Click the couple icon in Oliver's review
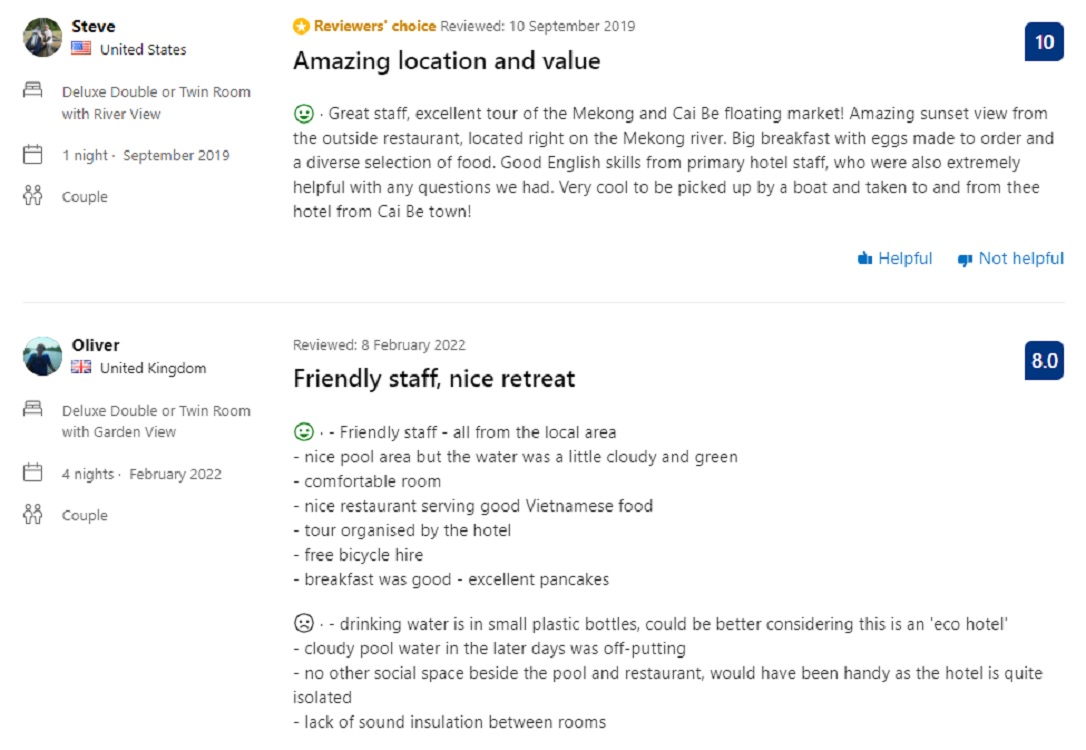 [33, 515]
